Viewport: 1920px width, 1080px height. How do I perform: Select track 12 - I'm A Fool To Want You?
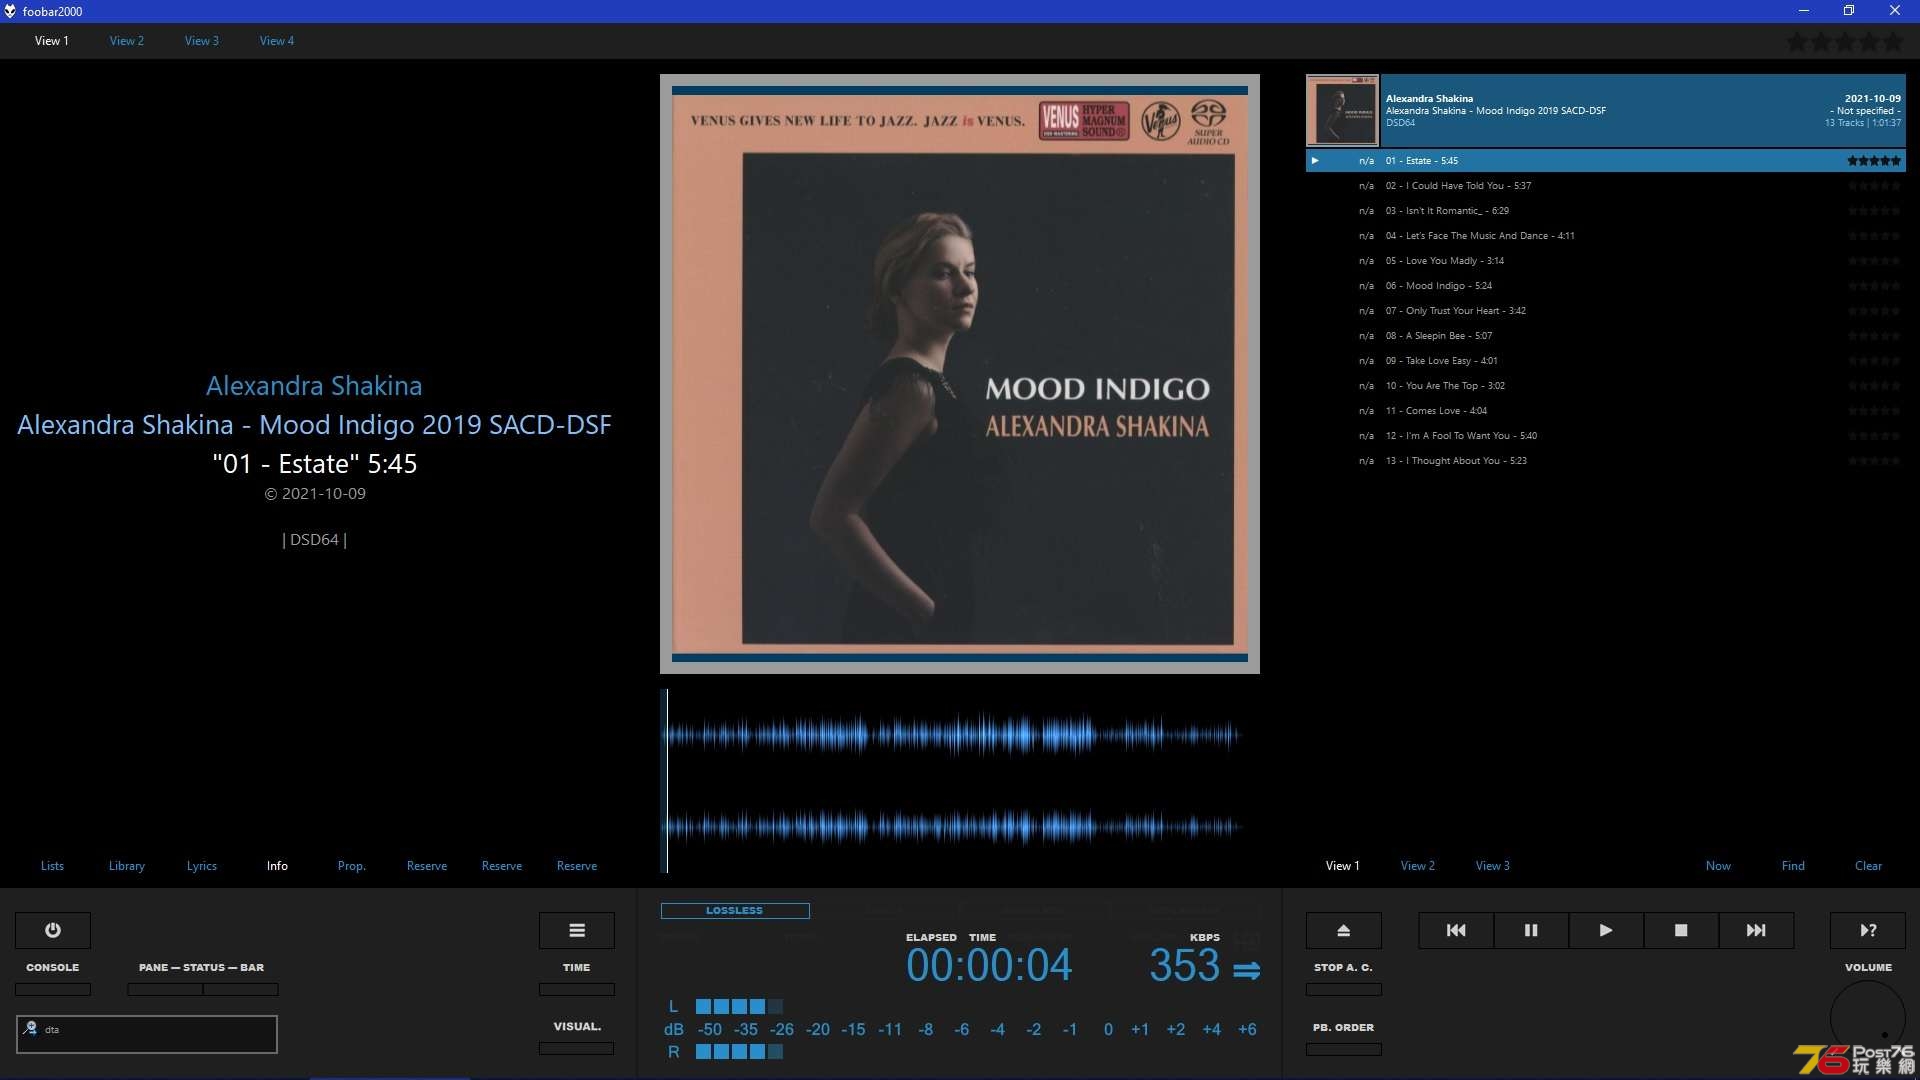1606,436
